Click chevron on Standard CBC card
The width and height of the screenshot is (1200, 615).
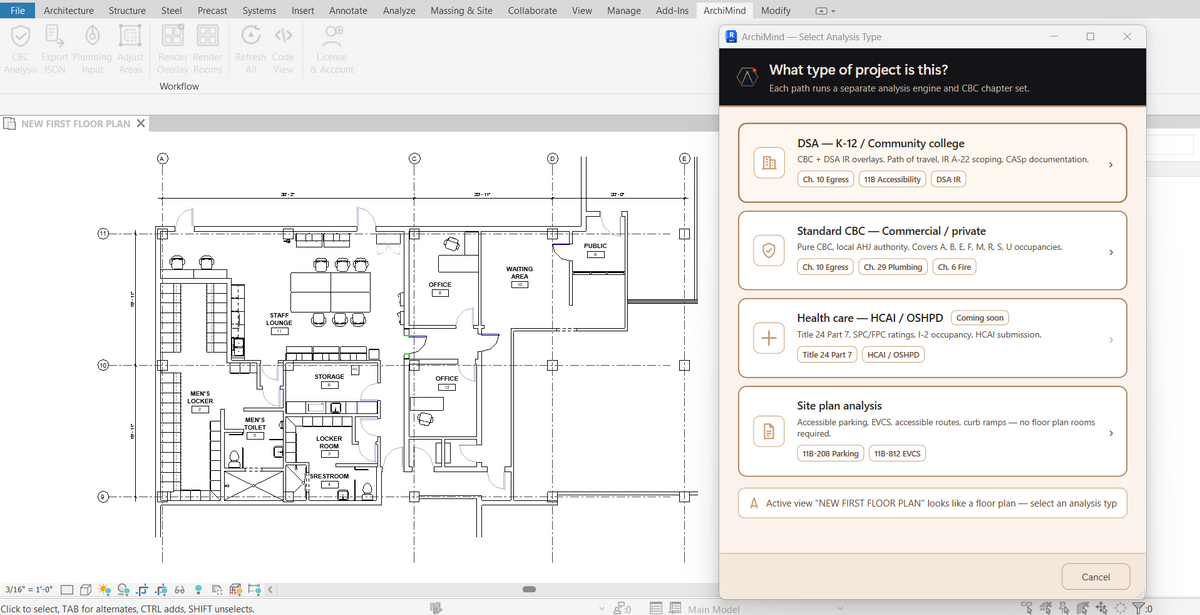pos(1111,252)
